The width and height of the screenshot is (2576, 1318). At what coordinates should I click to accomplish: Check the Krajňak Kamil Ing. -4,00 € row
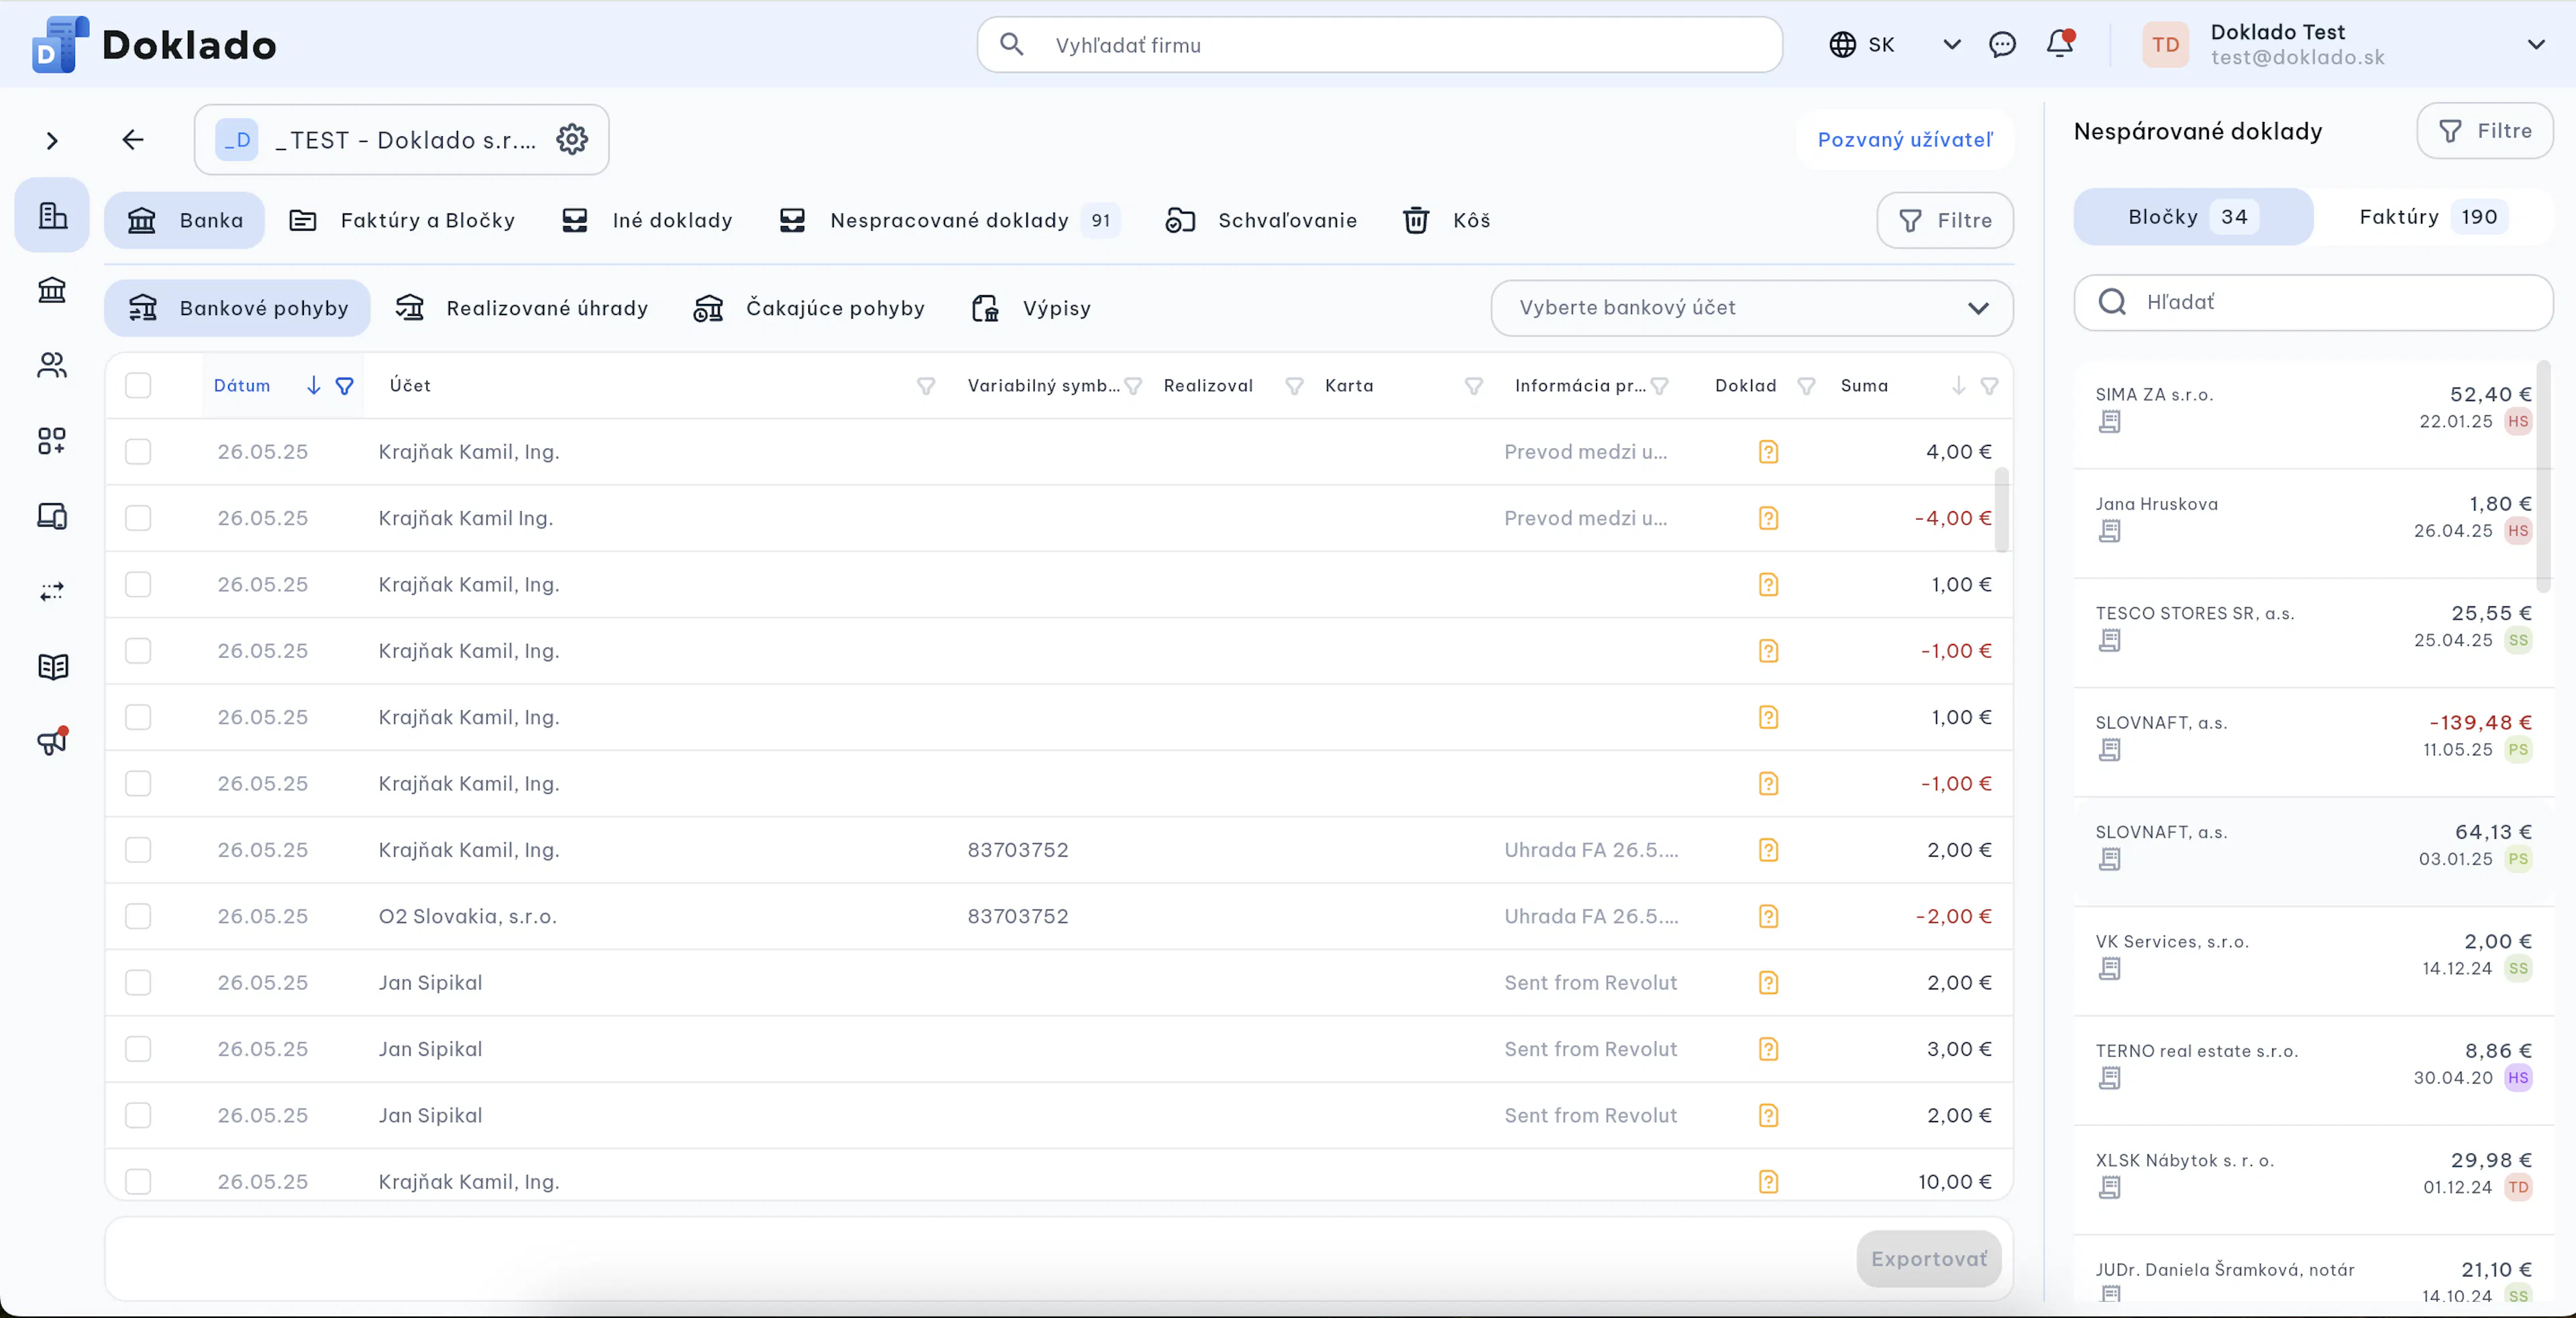pyautogui.click(x=138, y=518)
